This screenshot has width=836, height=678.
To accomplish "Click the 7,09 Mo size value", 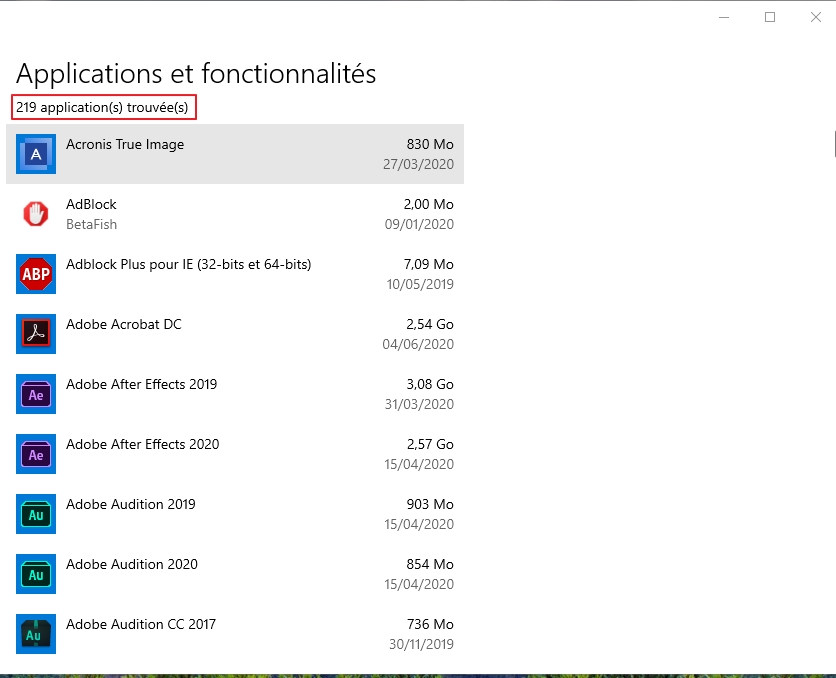I will tap(428, 264).
